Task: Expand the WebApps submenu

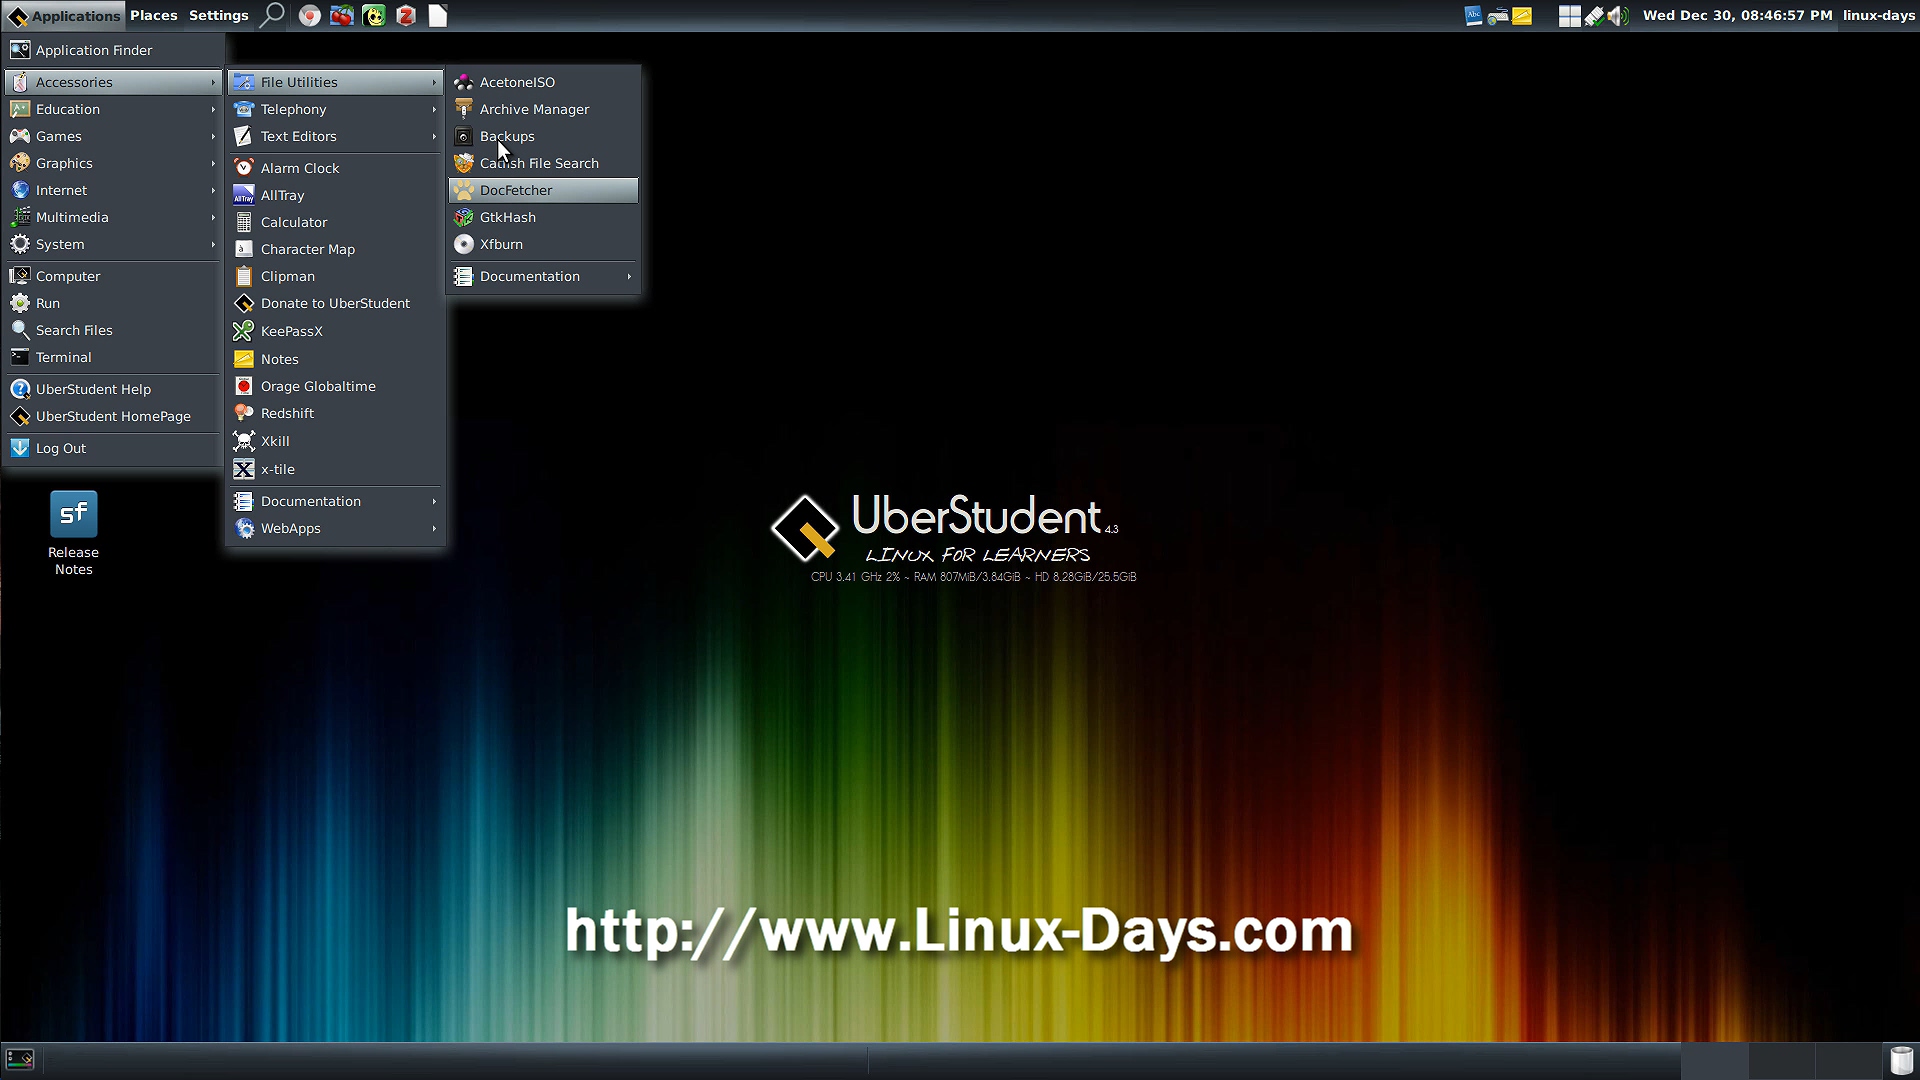Action: pyautogui.click(x=336, y=528)
